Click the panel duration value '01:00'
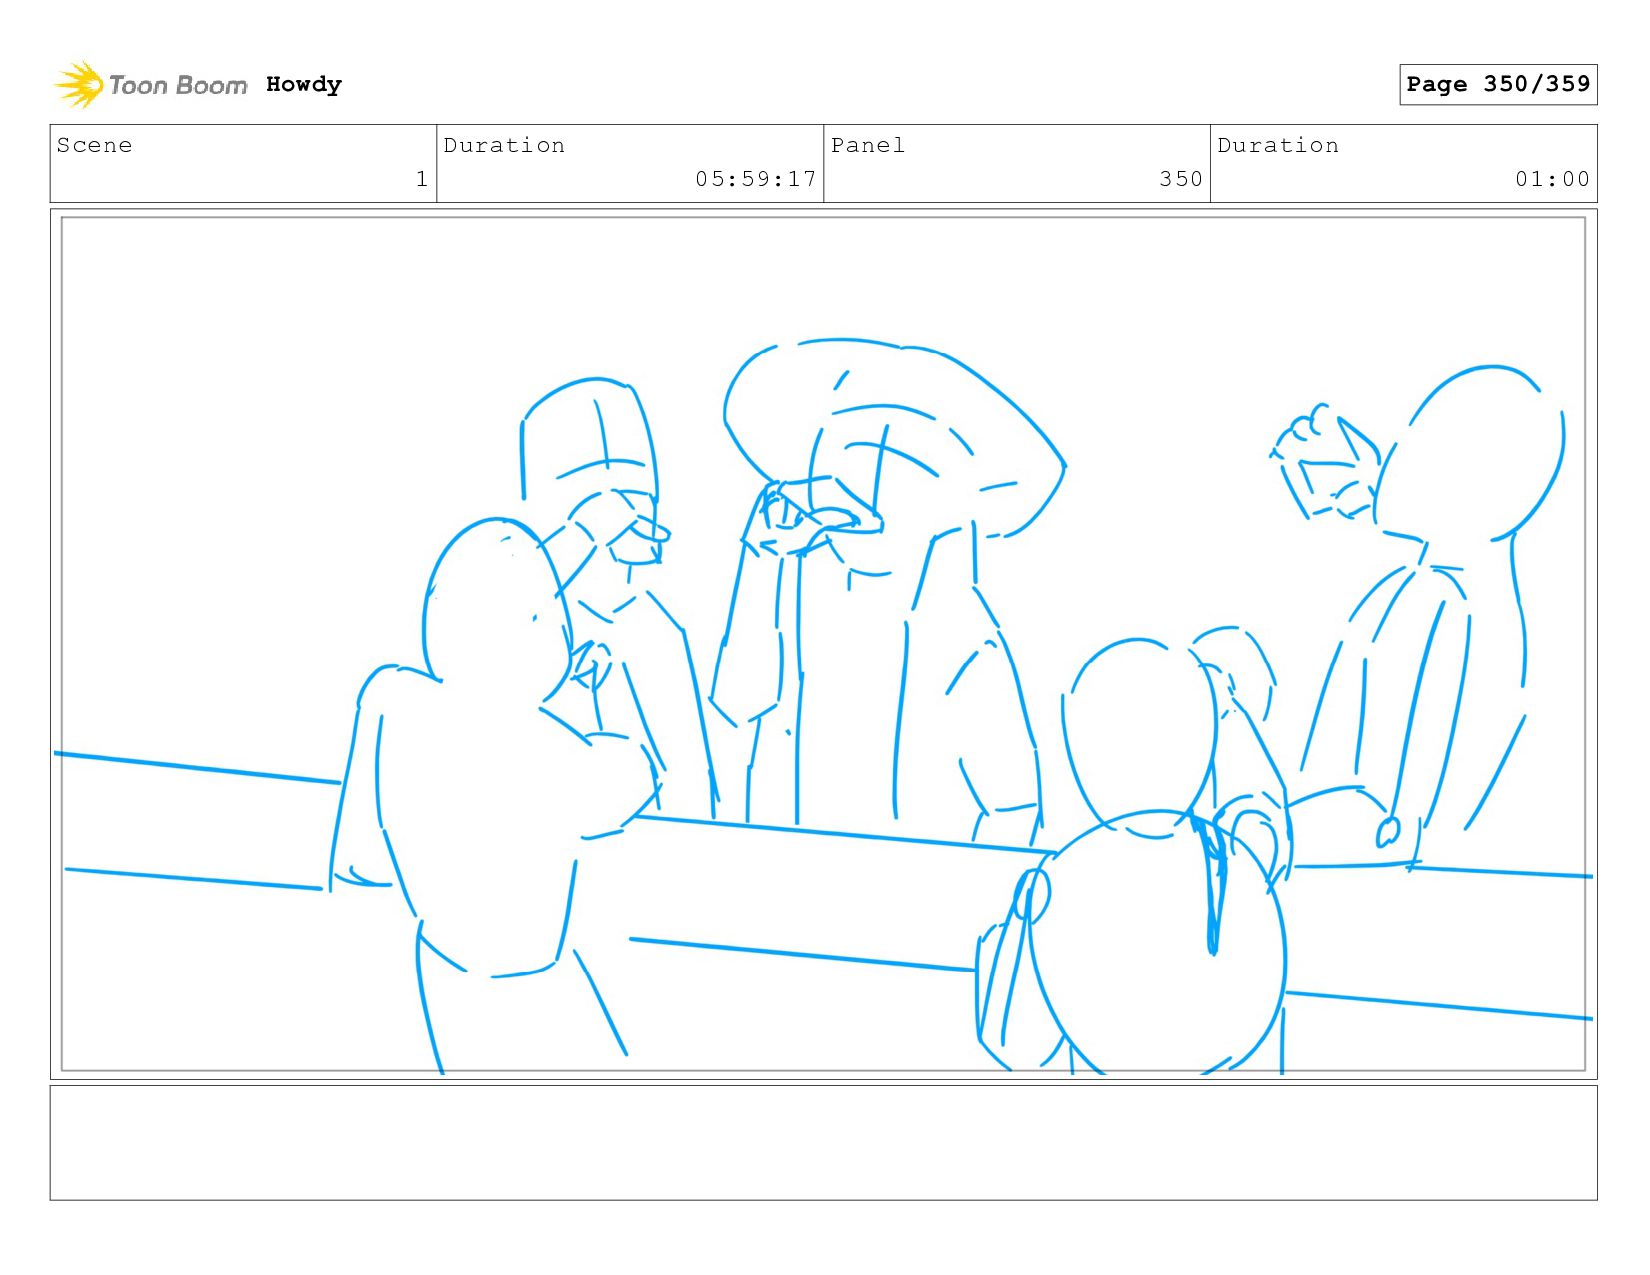The height and width of the screenshot is (1275, 1650). [x=1552, y=179]
